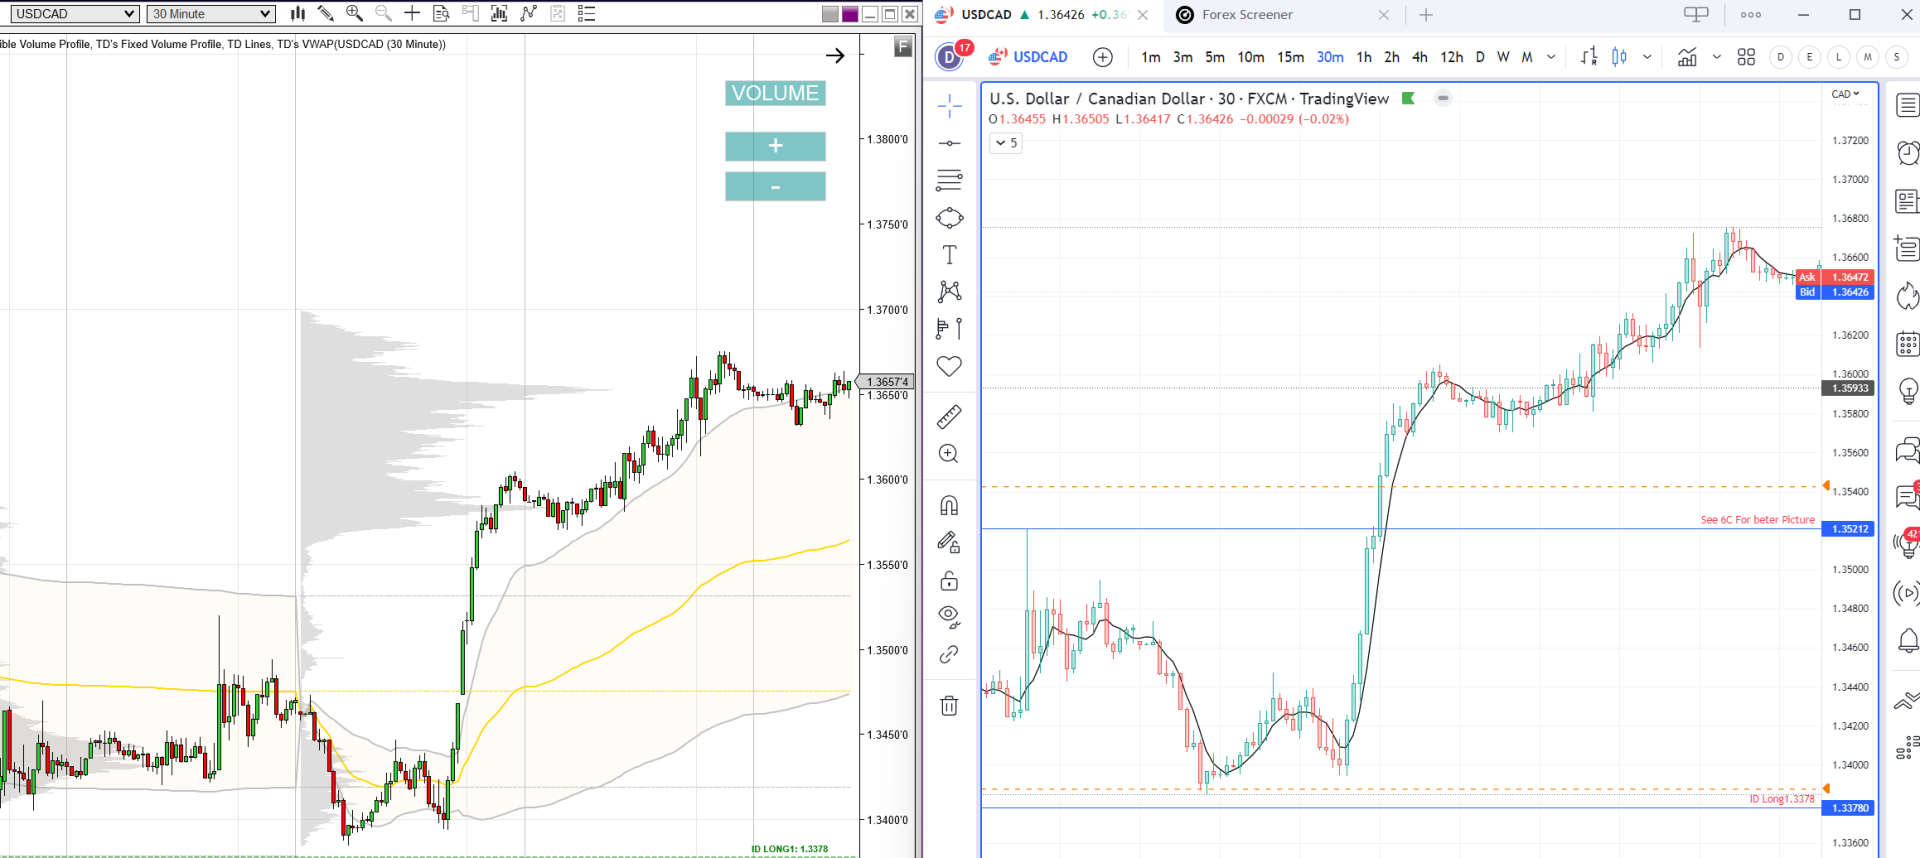
Task: Toggle the L circle button in TradingView toolbar
Action: coord(1838,57)
